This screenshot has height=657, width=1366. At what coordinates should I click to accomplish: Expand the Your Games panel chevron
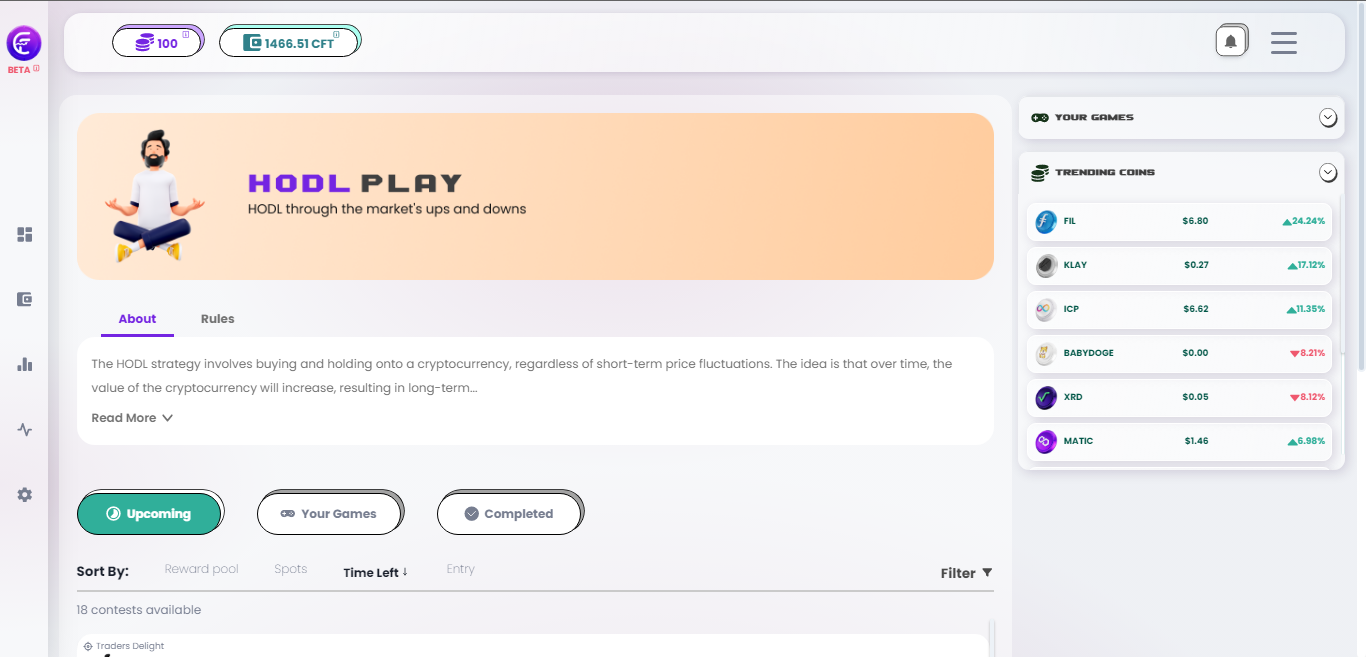(1328, 117)
